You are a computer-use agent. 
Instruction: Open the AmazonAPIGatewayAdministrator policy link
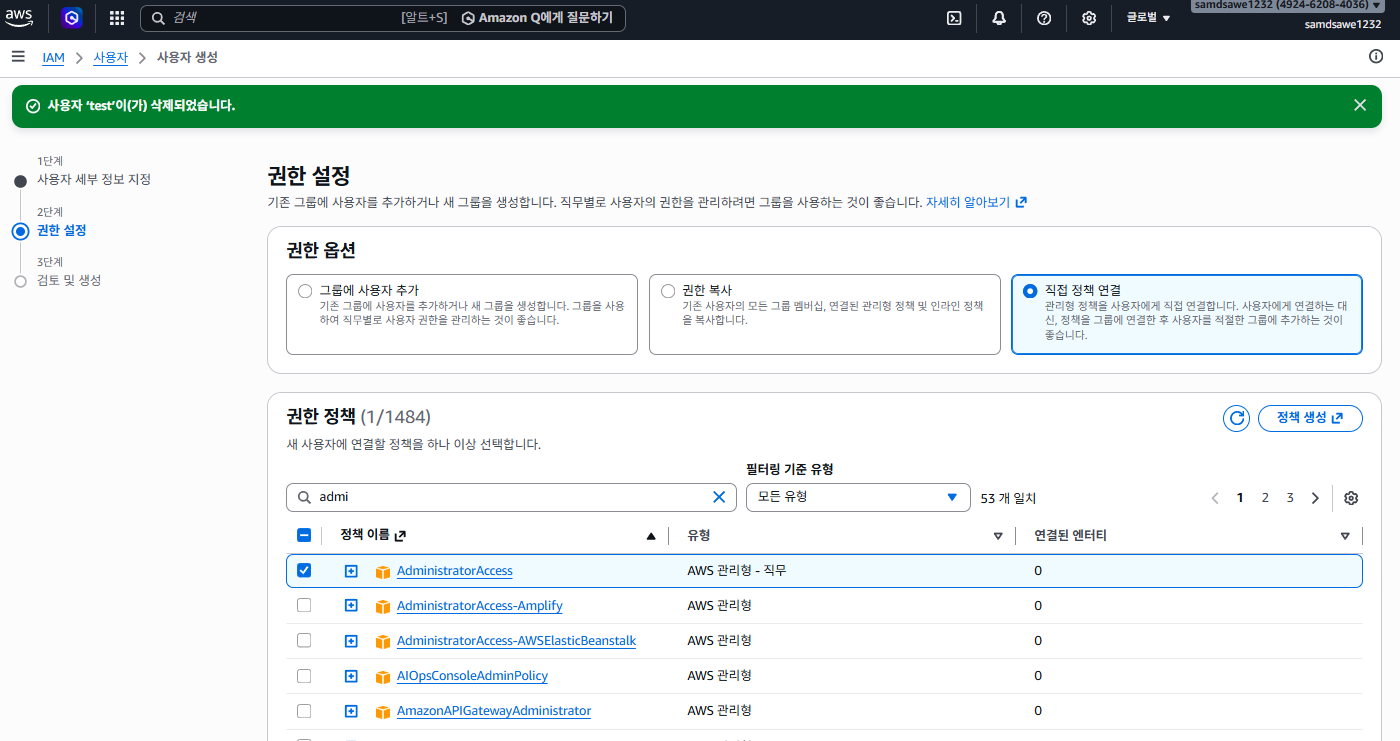click(494, 711)
